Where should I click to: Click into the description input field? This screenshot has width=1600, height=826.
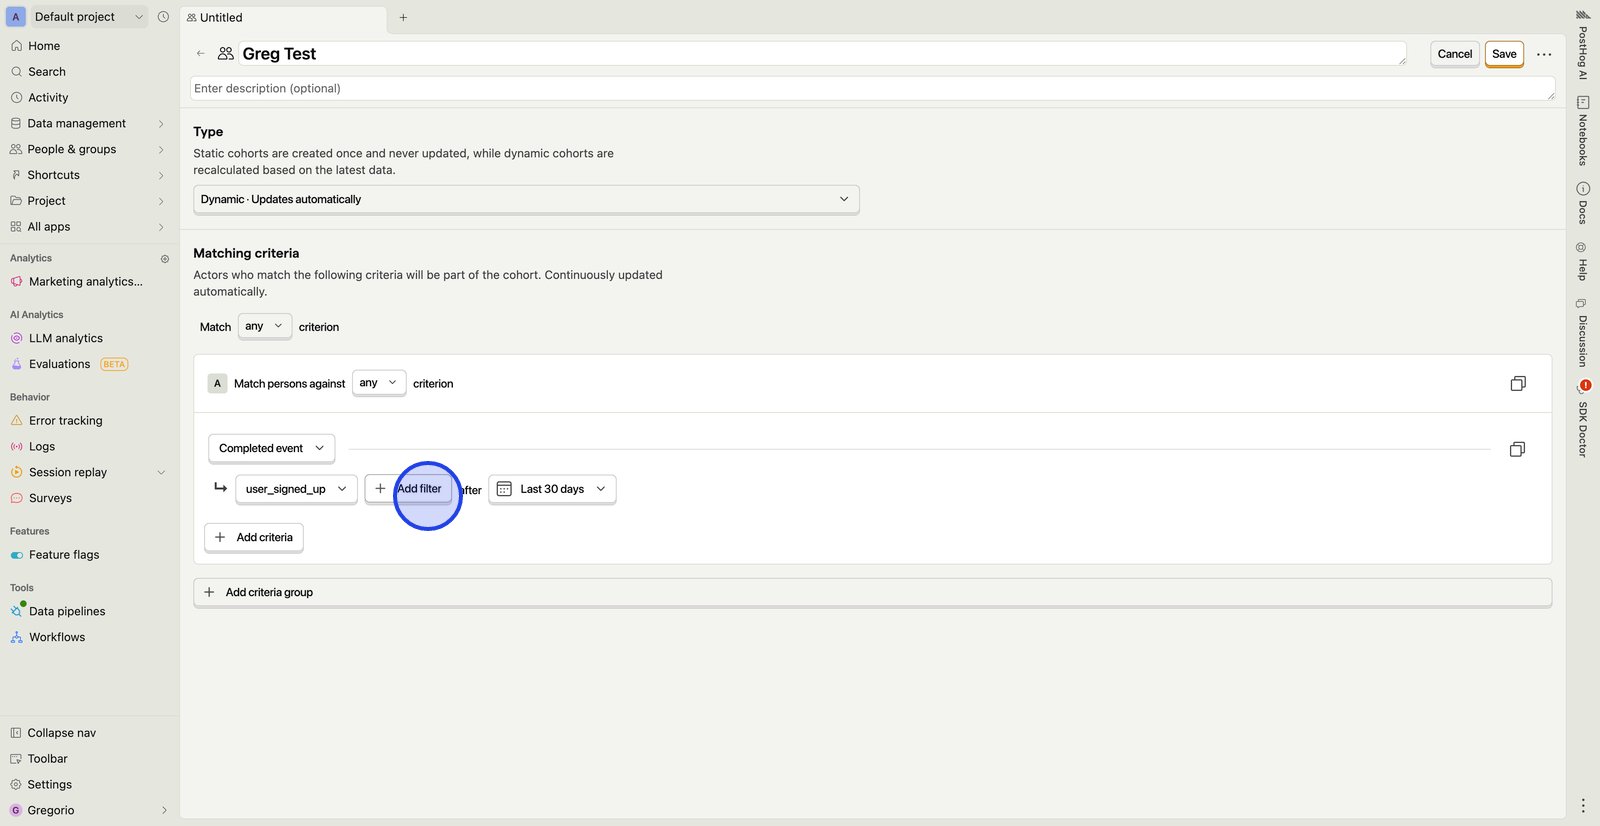click(870, 89)
